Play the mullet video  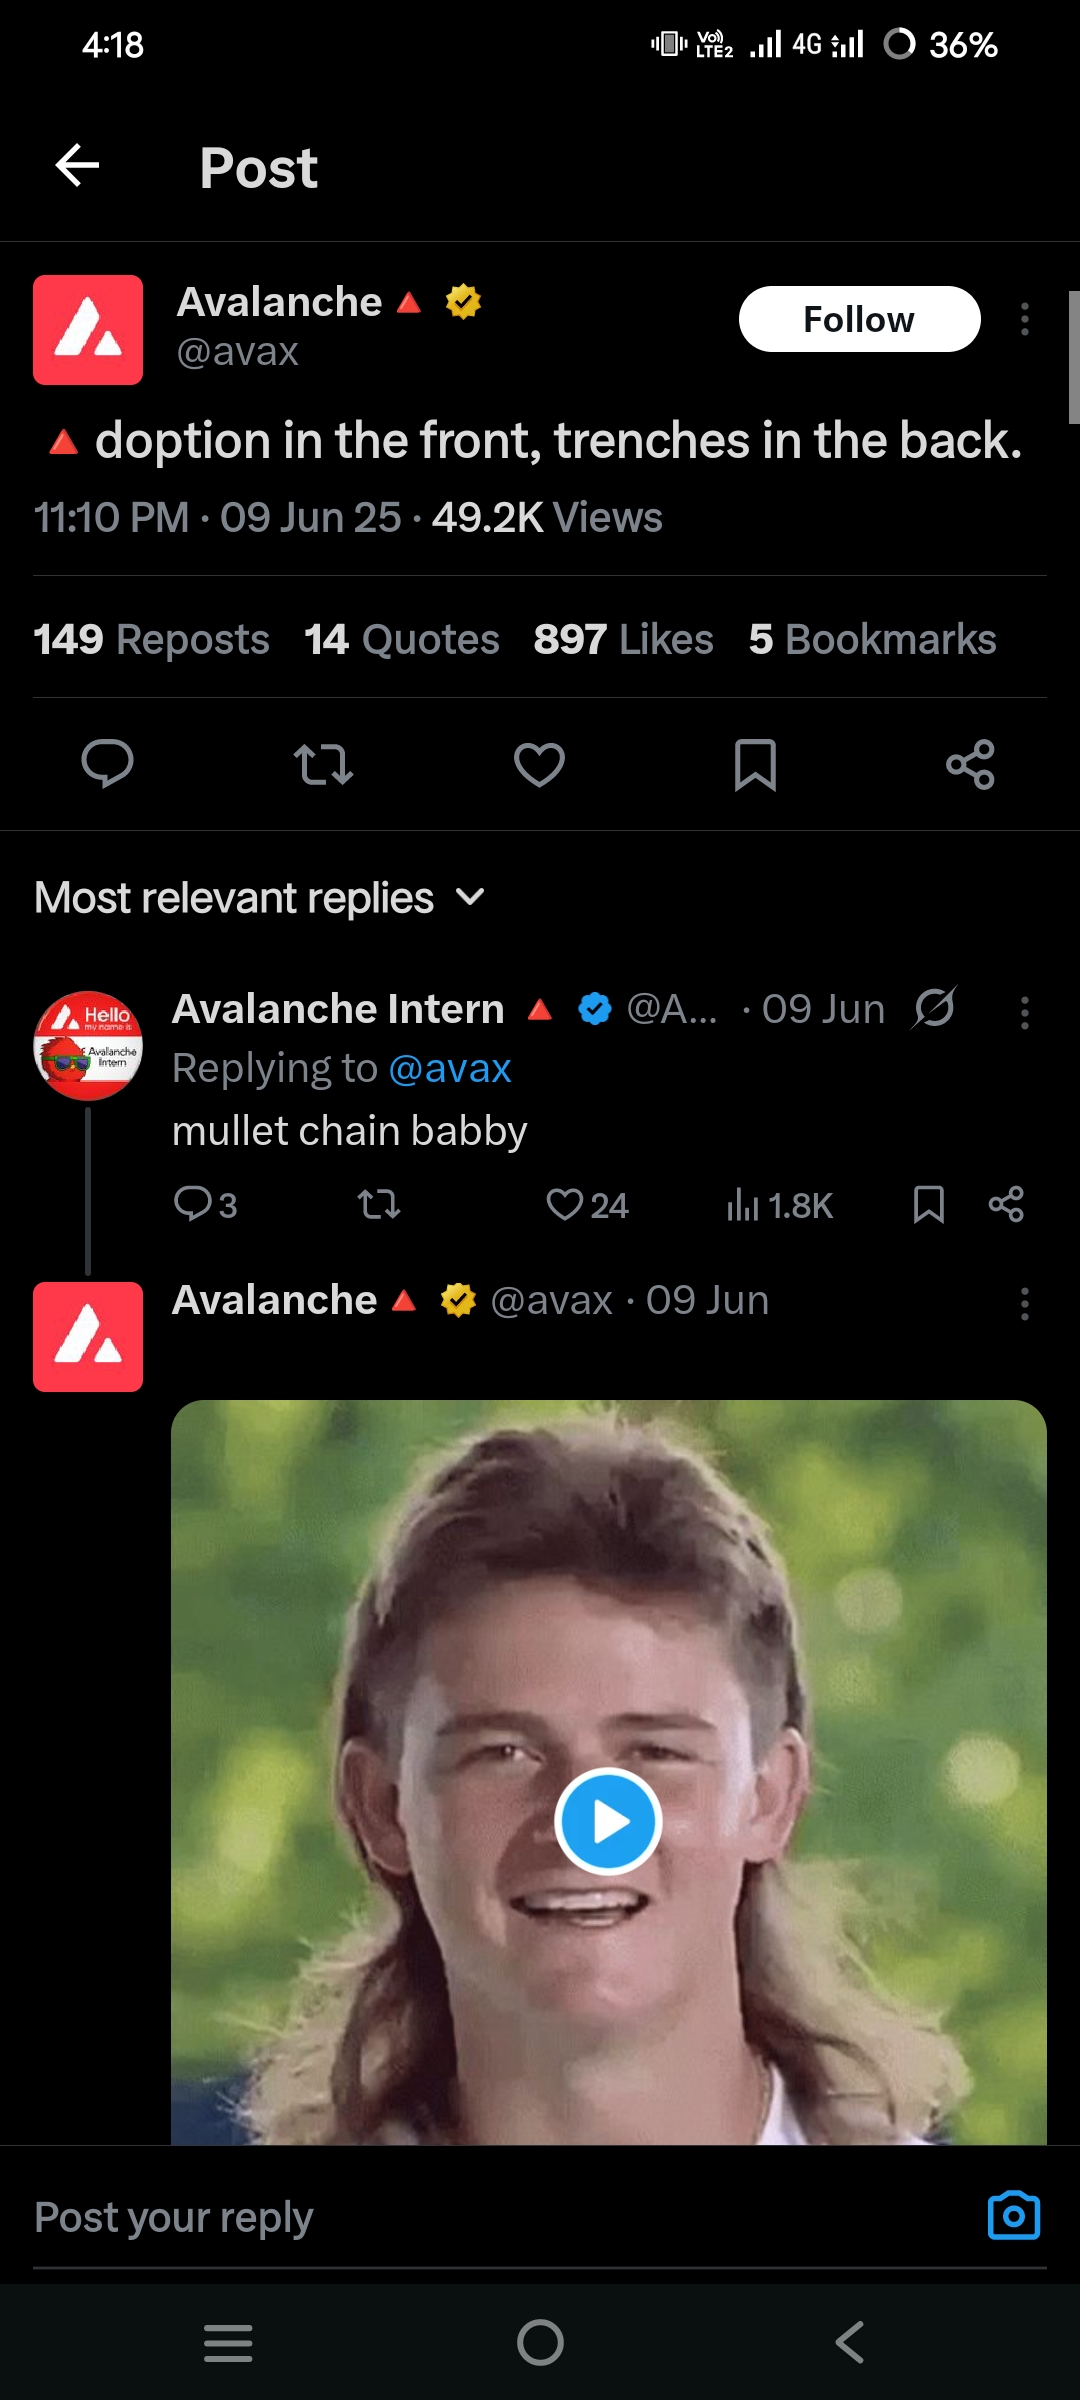point(608,1821)
